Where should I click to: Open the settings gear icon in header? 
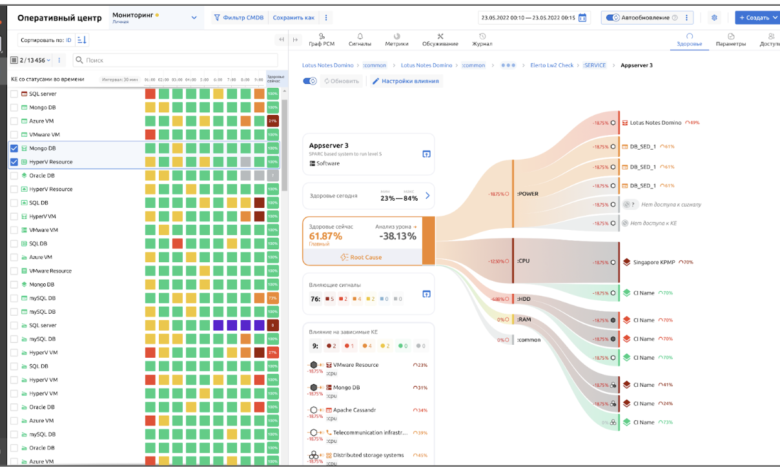(x=714, y=17)
